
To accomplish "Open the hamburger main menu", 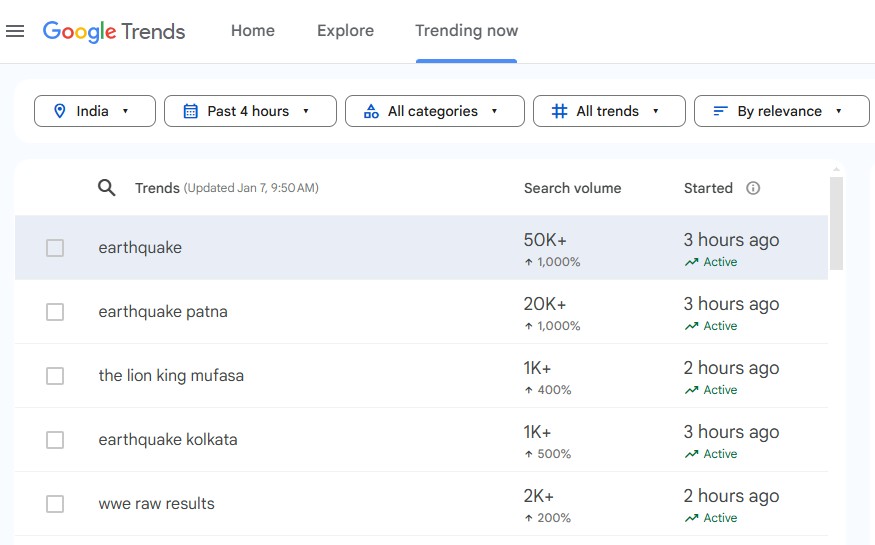I will pos(15,31).
